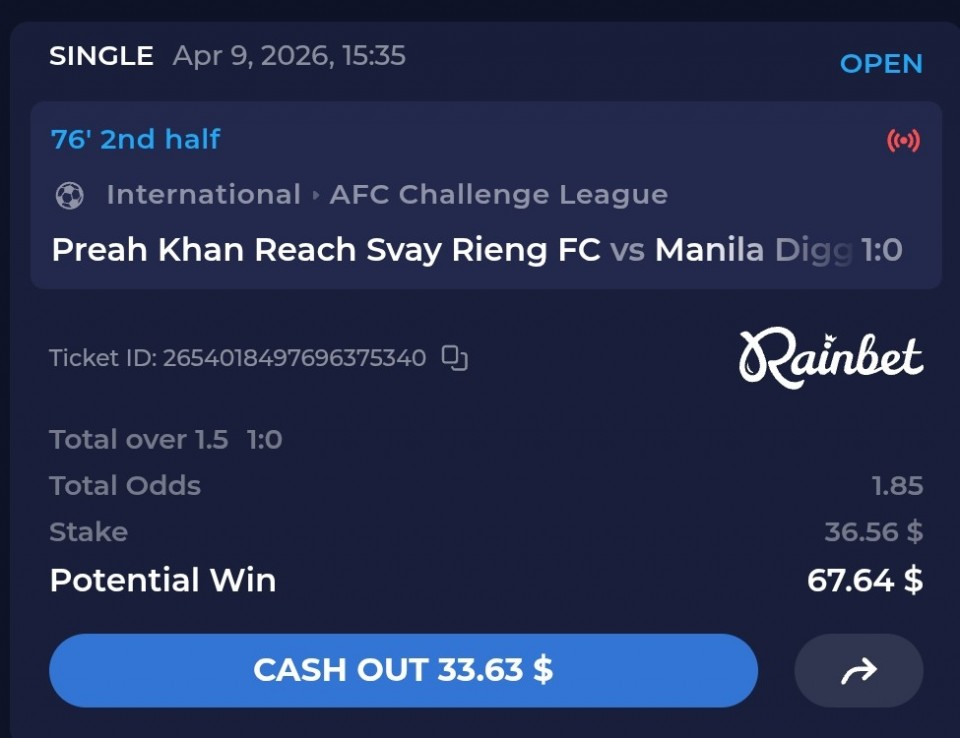Open AFC Challenge League breadcrumb
Image resolution: width=960 pixels, height=738 pixels.
[498, 195]
